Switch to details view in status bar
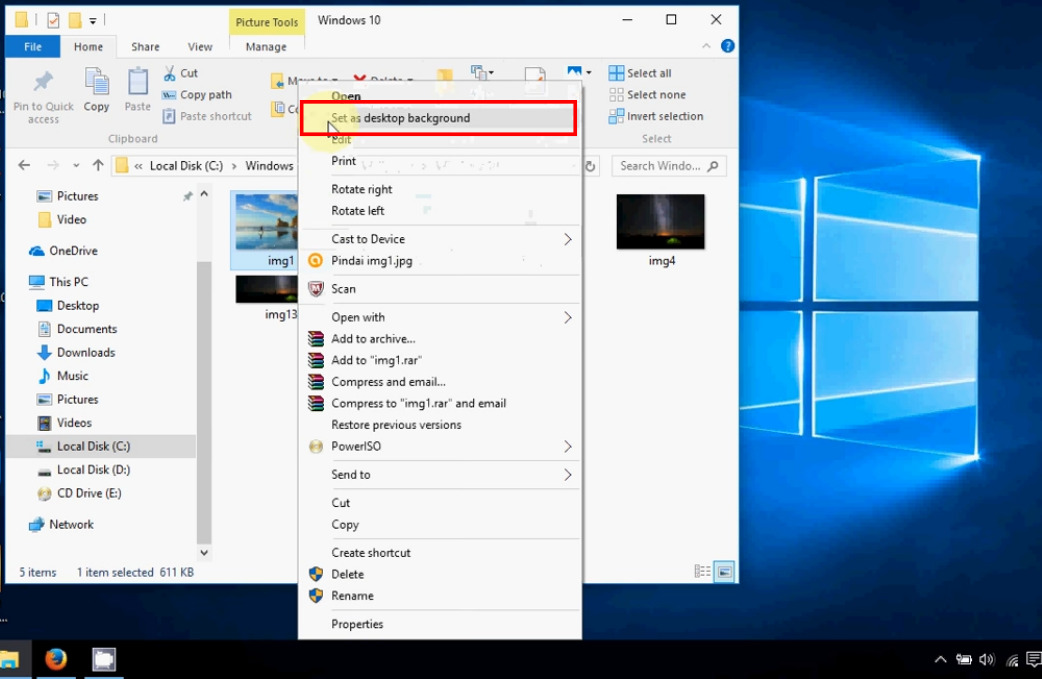The height and width of the screenshot is (679, 1042). tap(703, 570)
